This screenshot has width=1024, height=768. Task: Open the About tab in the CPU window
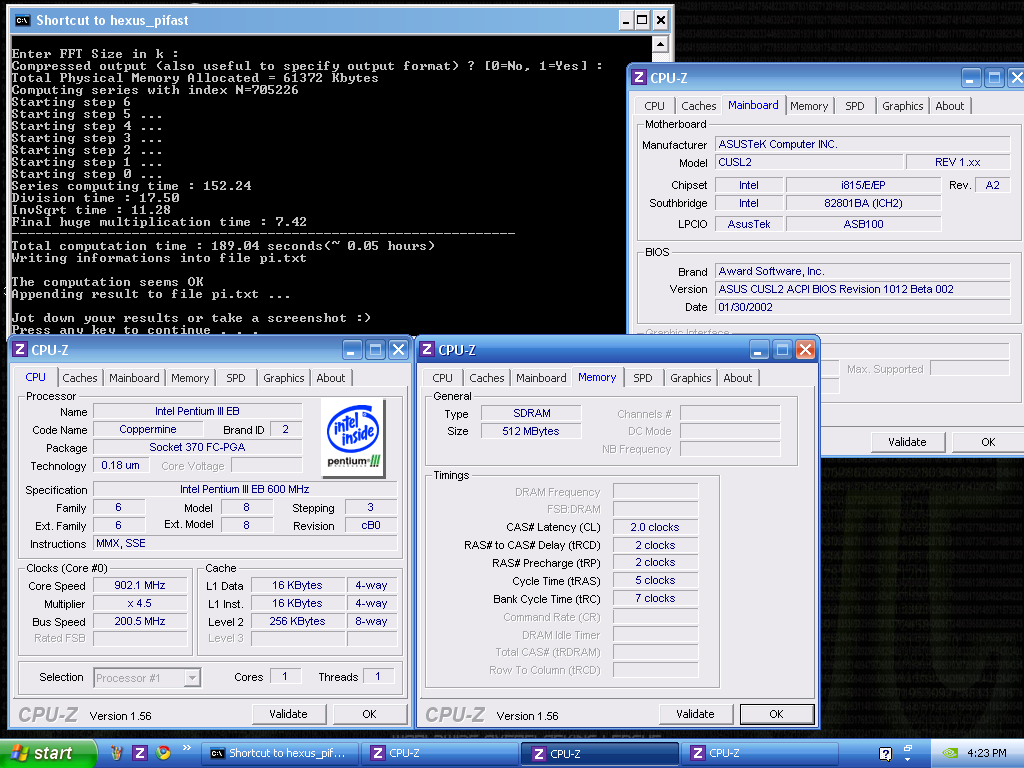pos(330,378)
